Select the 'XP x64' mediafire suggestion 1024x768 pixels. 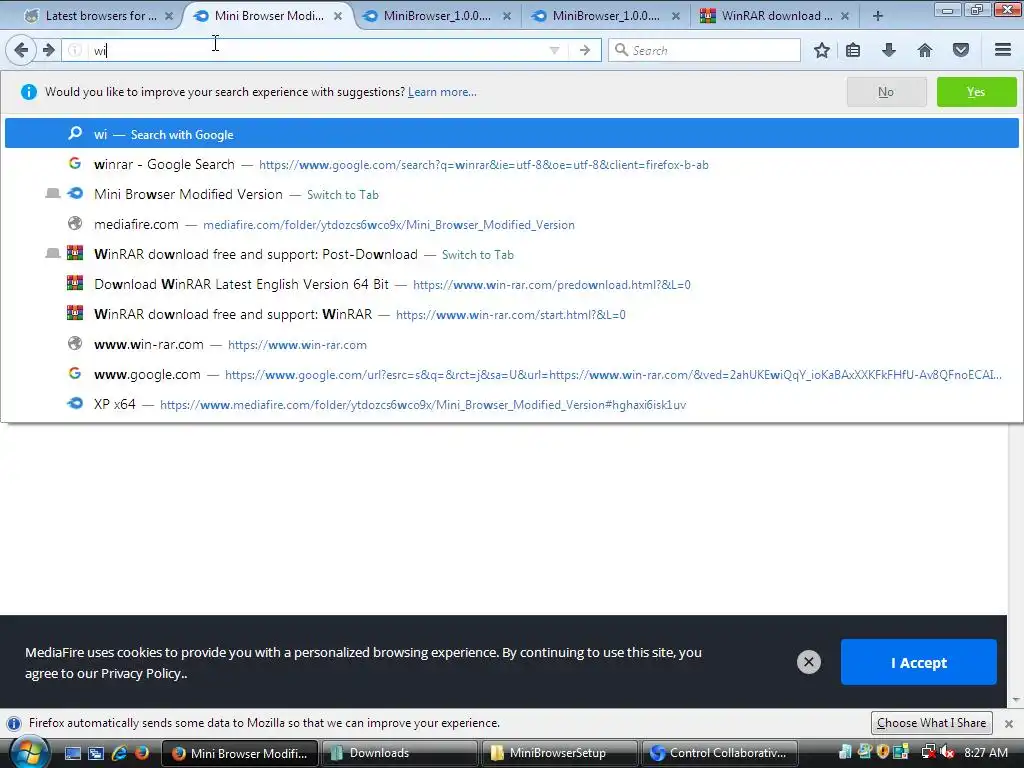(x=511, y=404)
